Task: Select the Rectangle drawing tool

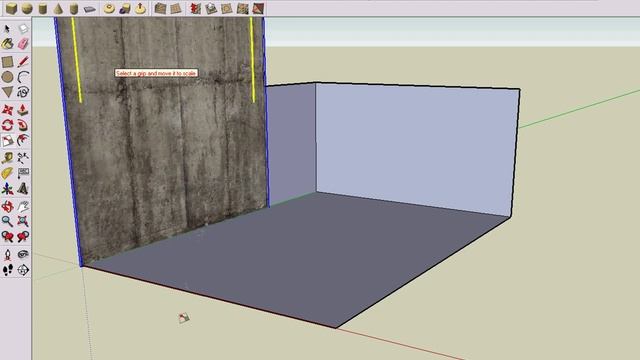Action: tap(7, 62)
